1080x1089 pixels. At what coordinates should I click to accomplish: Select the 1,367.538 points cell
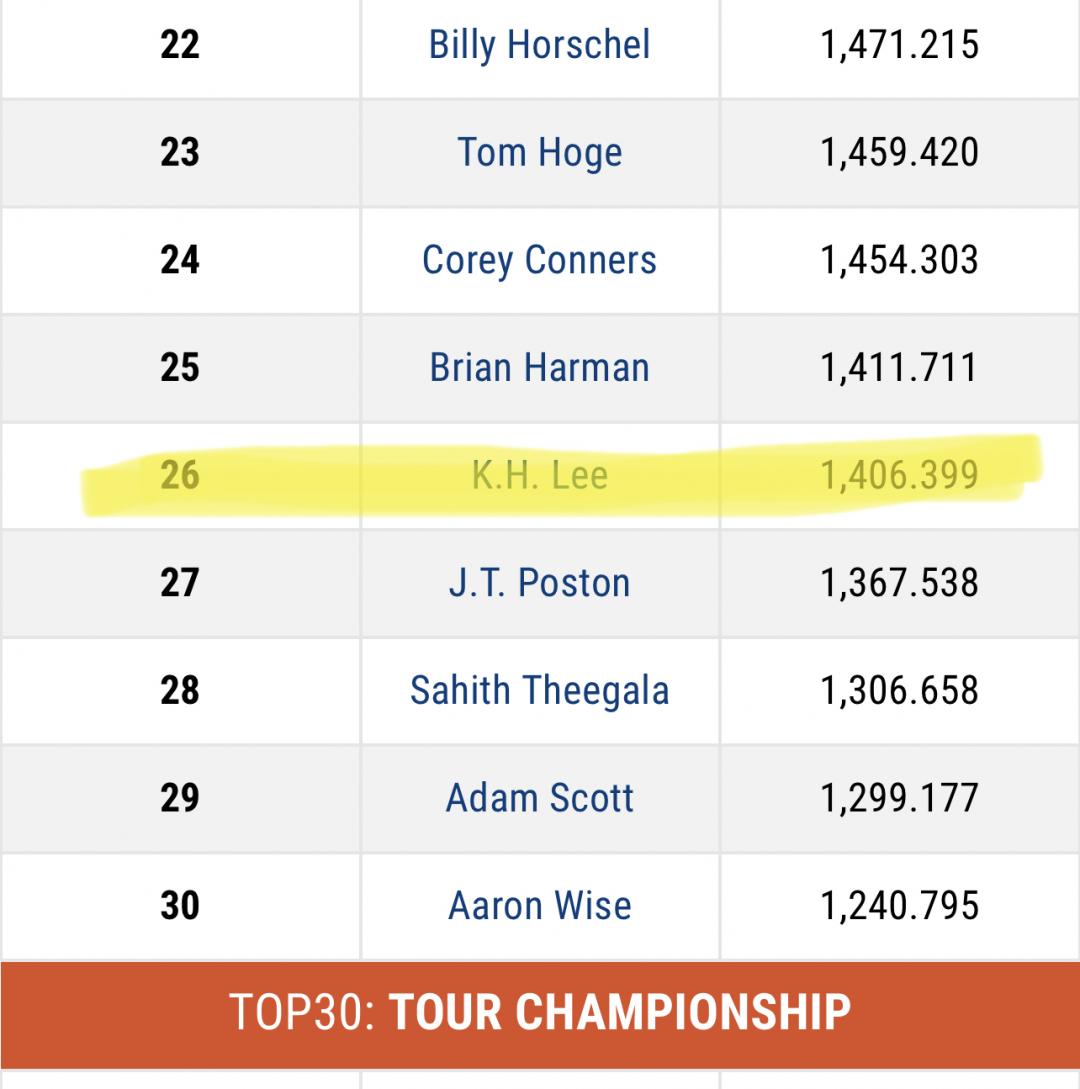(x=899, y=582)
